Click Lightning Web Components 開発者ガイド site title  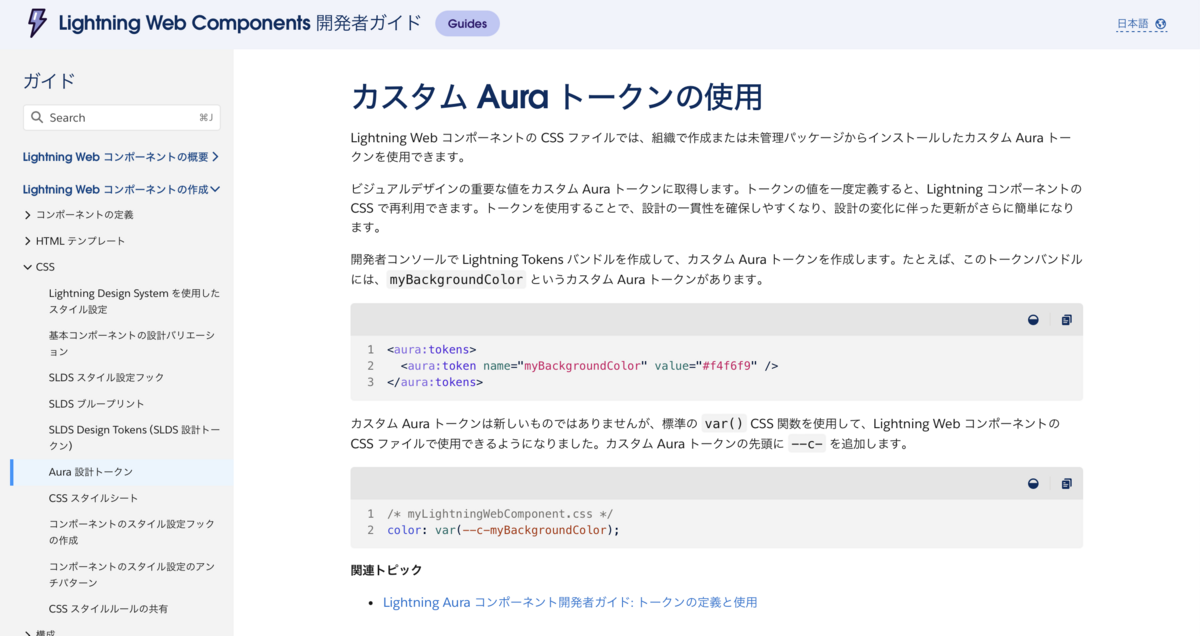click(x=240, y=23)
